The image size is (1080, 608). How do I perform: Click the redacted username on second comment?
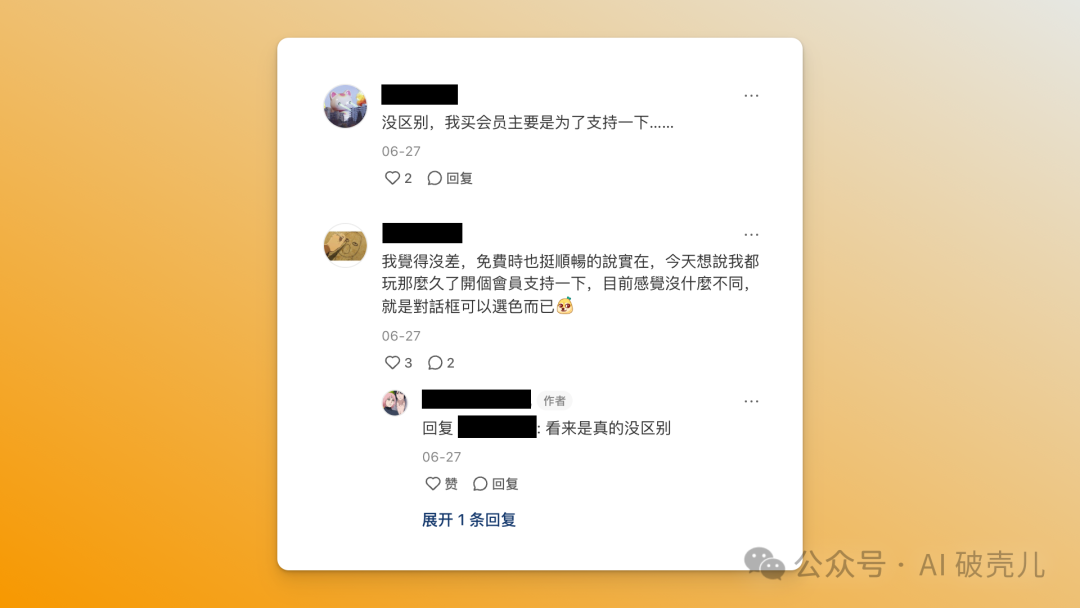422,233
